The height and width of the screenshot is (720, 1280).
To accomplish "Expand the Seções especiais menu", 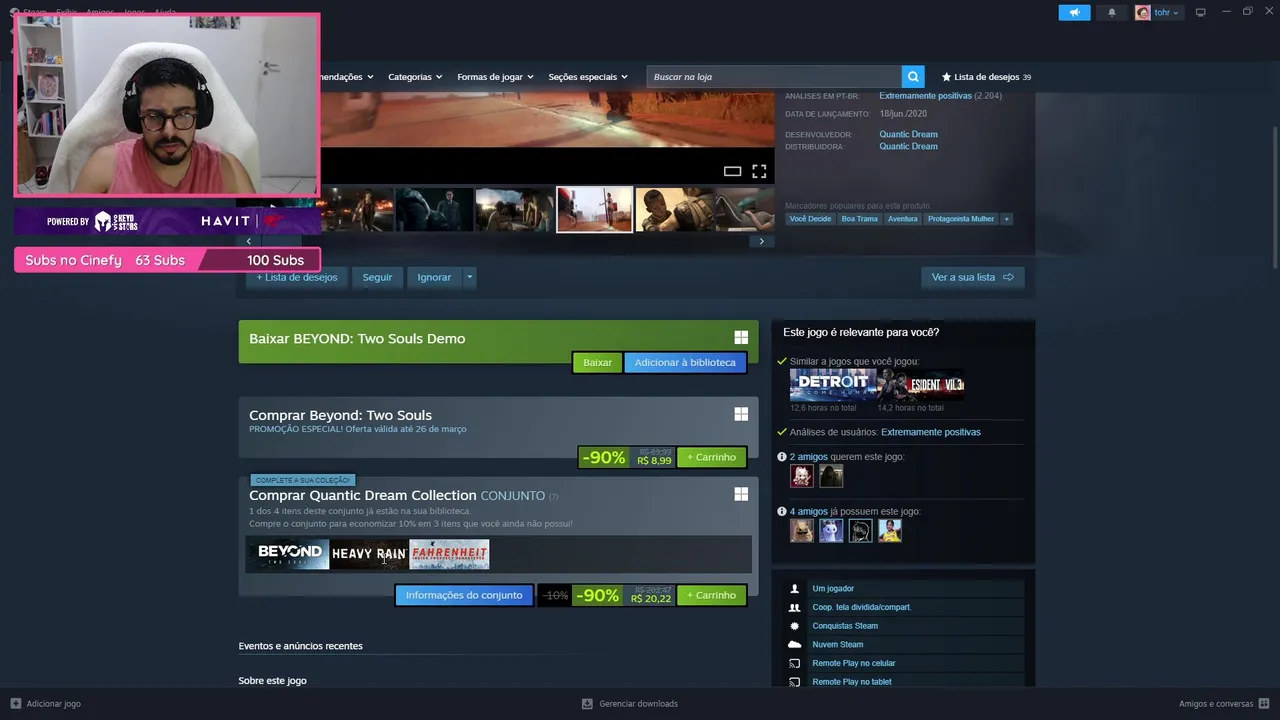I will (588, 77).
